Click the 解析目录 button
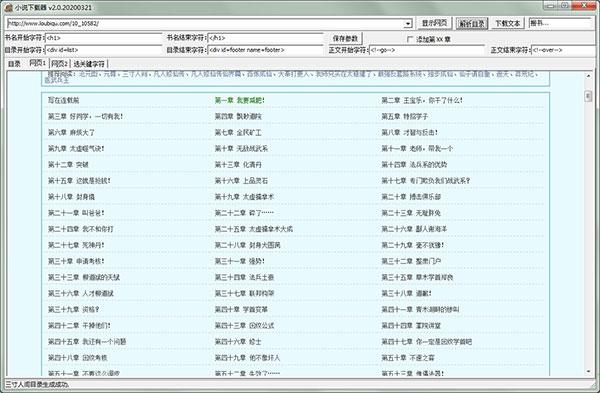This screenshot has width=600, height=393. pyautogui.click(x=472, y=24)
